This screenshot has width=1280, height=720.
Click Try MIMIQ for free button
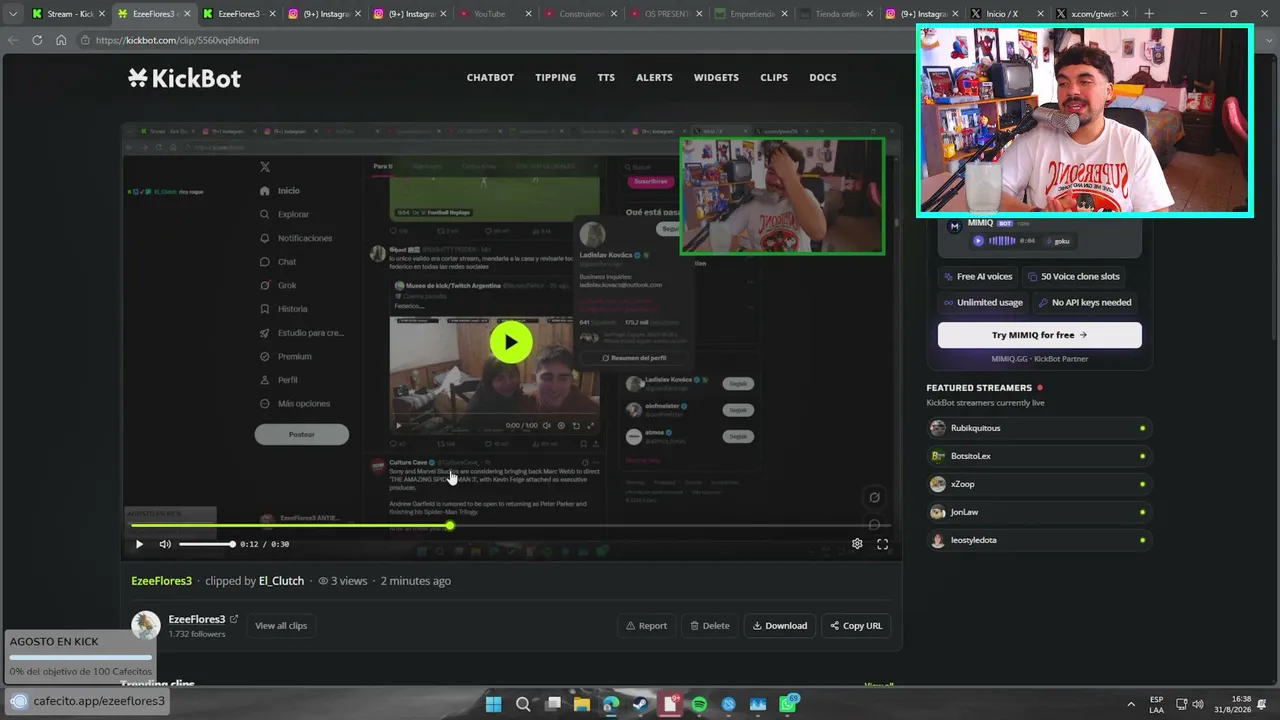pos(1039,335)
